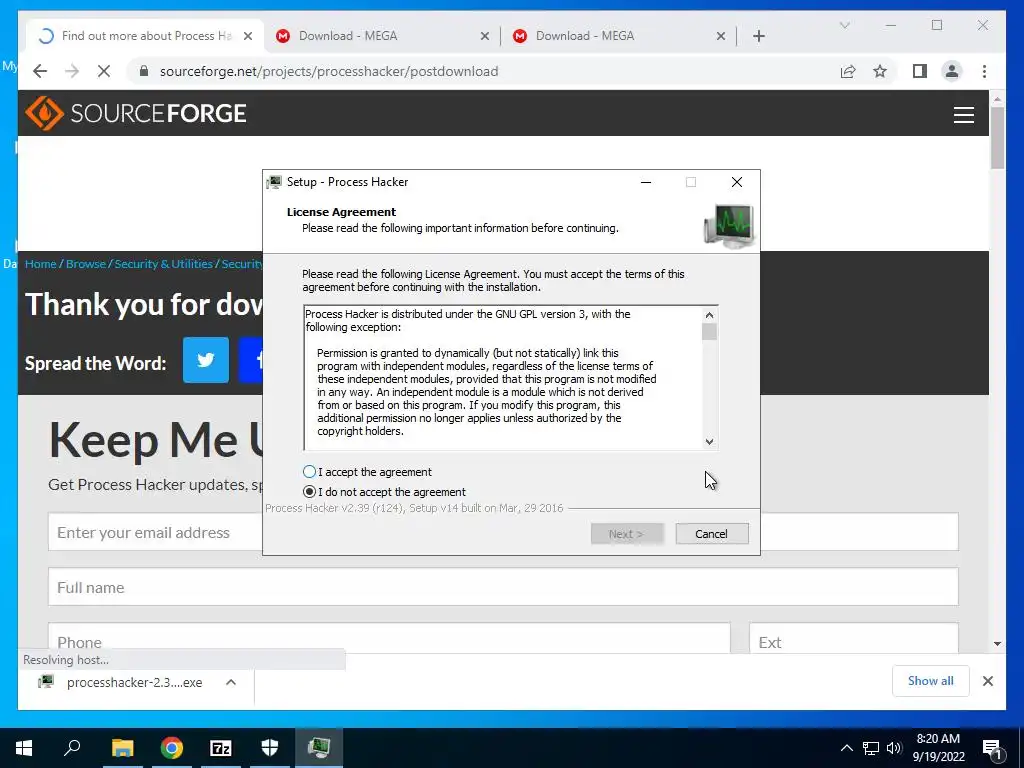Click the Ext input field
Viewport: 1024px width, 768px height.
point(854,638)
